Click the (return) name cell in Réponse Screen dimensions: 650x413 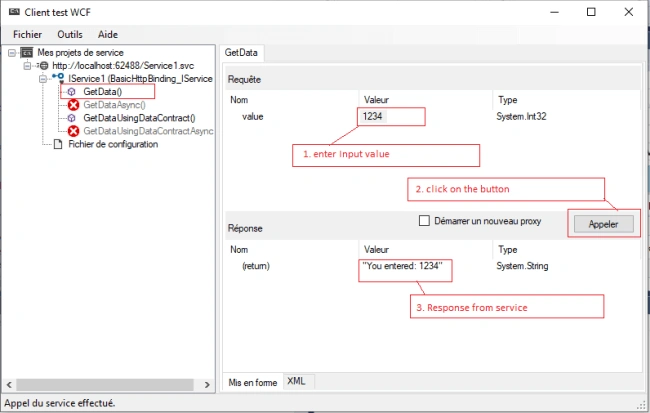pos(256,266)
